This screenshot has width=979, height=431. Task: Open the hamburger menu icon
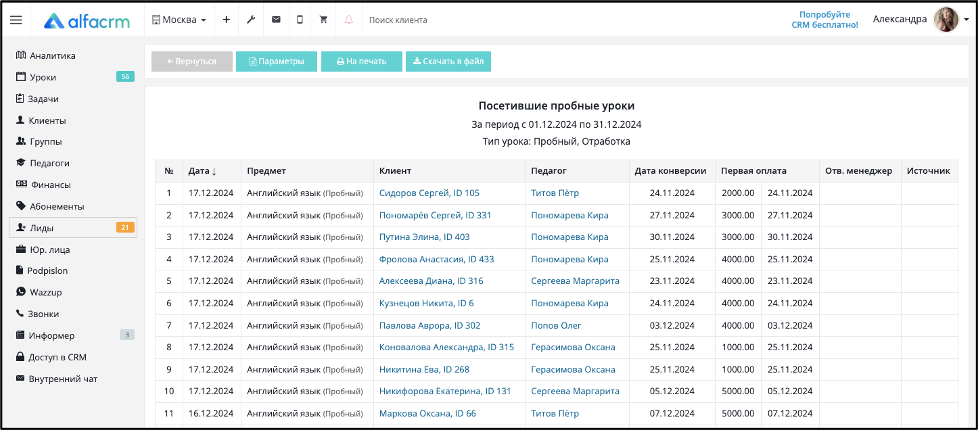pos(16,20)
